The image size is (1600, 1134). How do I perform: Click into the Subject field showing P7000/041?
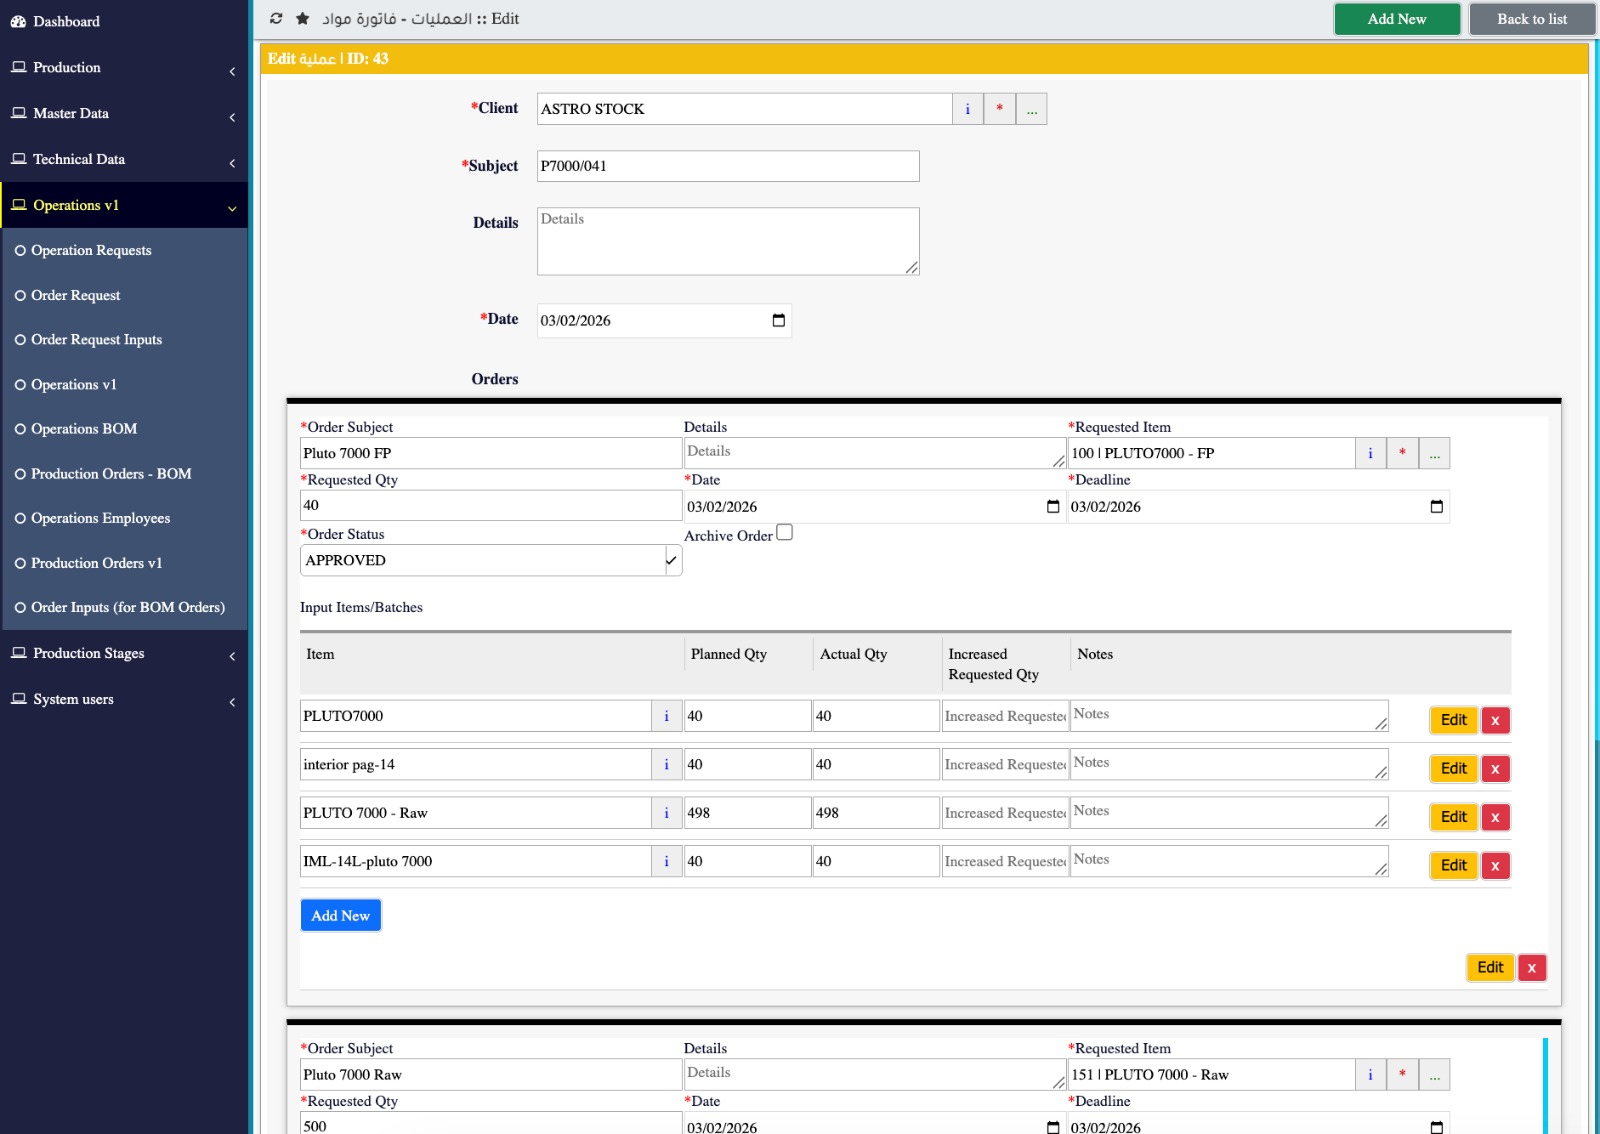pos(727,166)
